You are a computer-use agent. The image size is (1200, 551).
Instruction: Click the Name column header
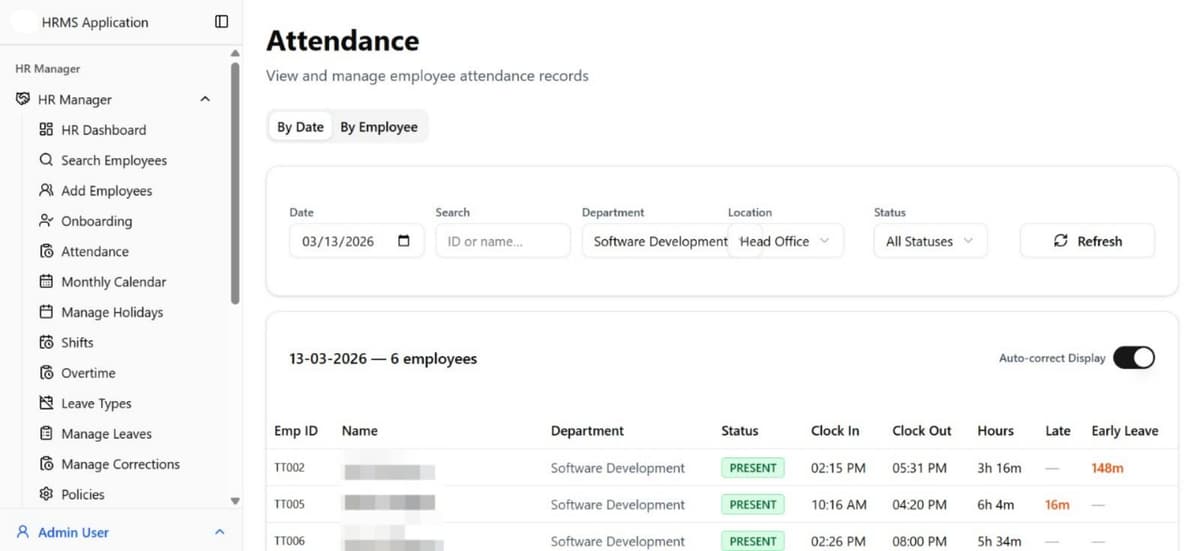(x=360, y=431)
